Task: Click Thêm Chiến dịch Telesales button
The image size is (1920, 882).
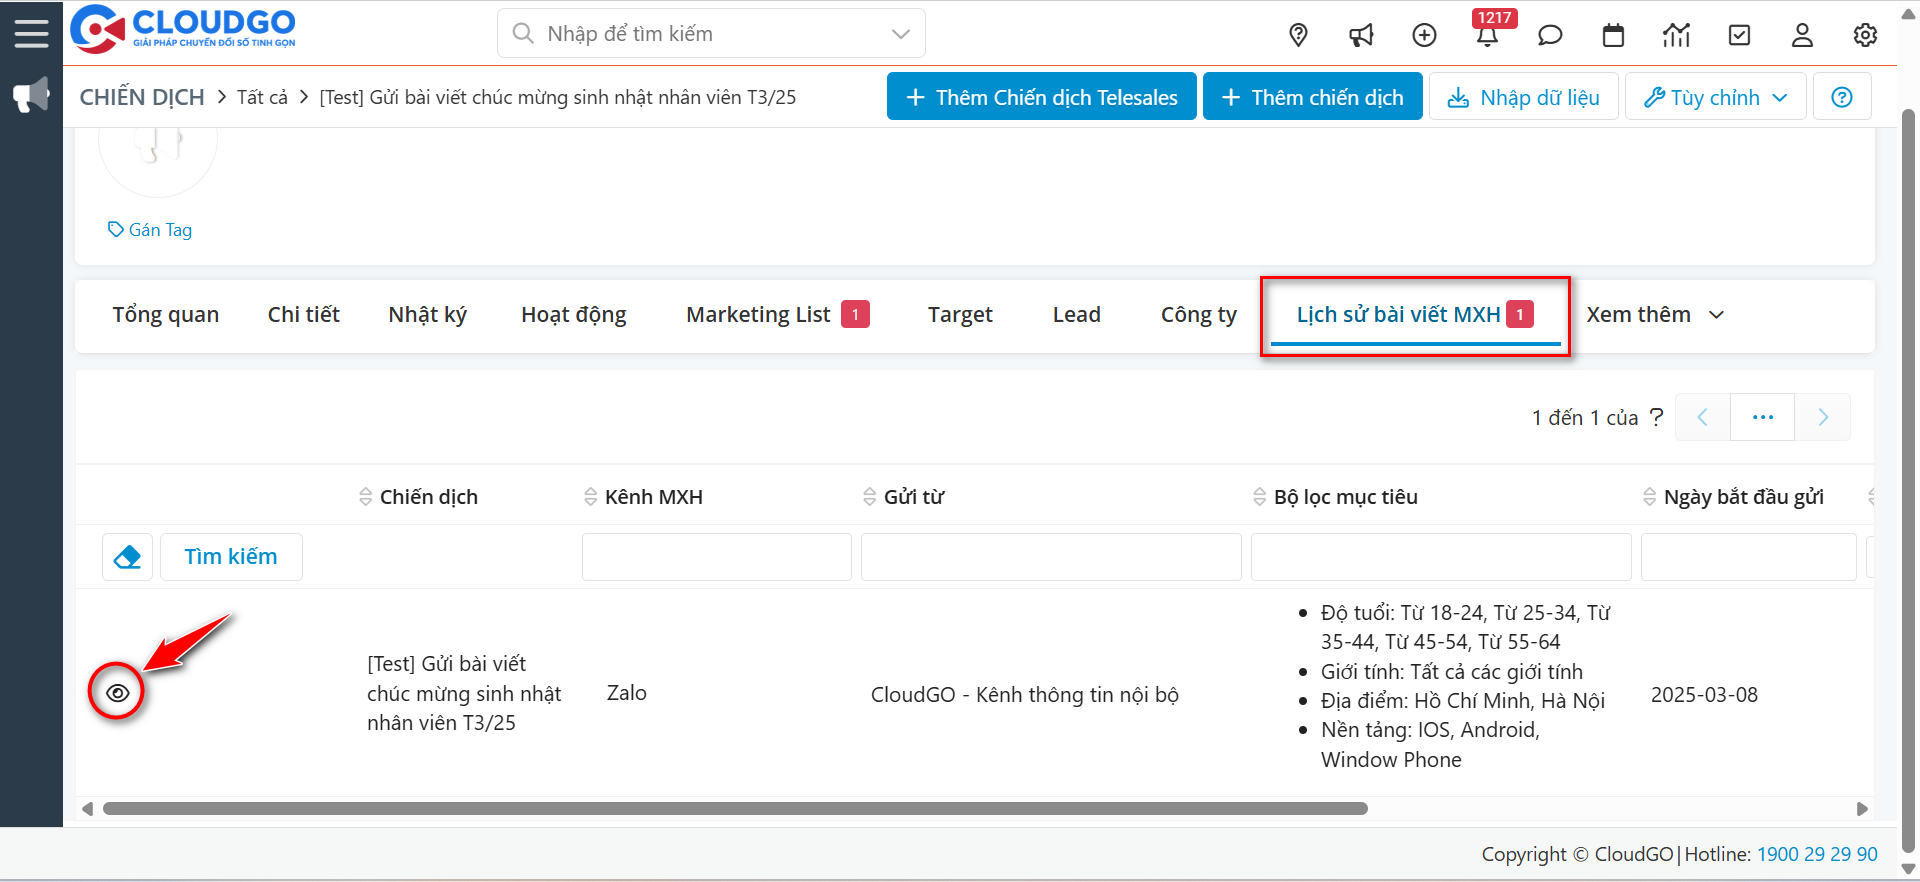Action: (x=1041, y=97)
